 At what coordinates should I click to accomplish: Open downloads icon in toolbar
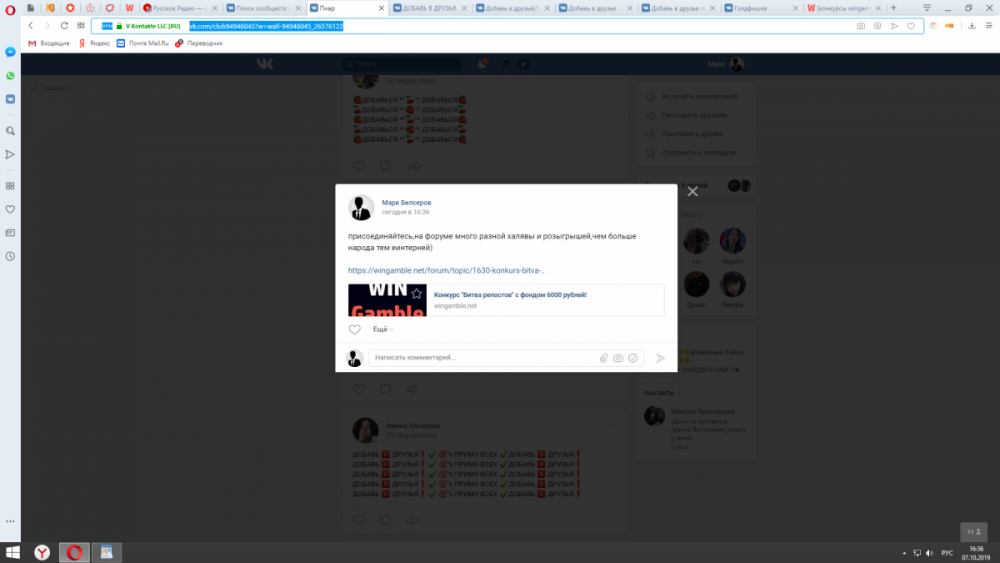click(972, 26)
